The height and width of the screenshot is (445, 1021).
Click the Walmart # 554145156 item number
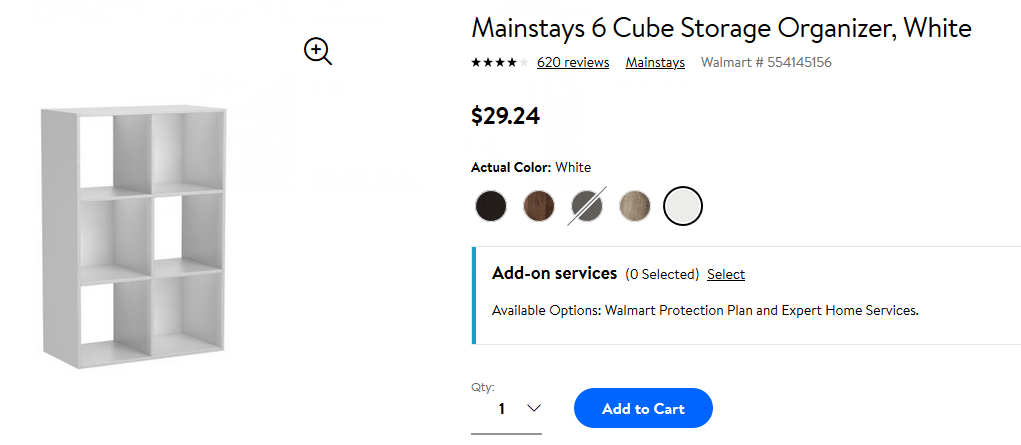pyautogui.click(x=766, y=63)
